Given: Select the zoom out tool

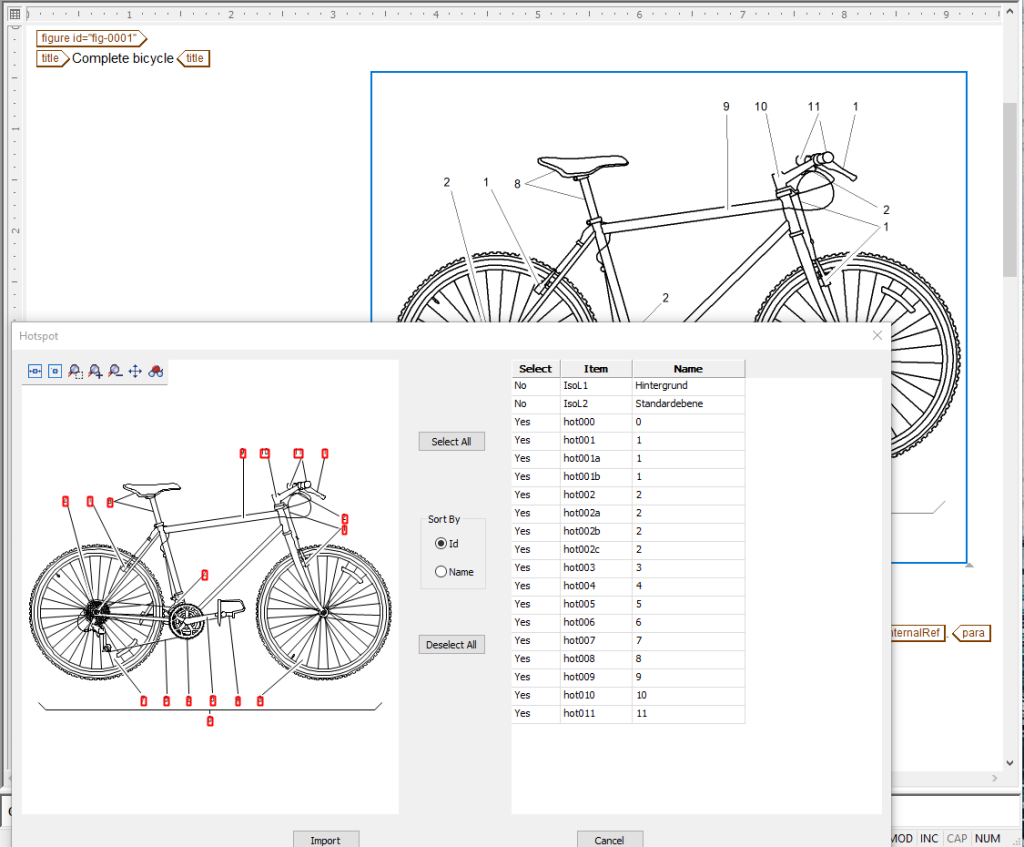Looking at the screenshot, I should click(114, 371).
